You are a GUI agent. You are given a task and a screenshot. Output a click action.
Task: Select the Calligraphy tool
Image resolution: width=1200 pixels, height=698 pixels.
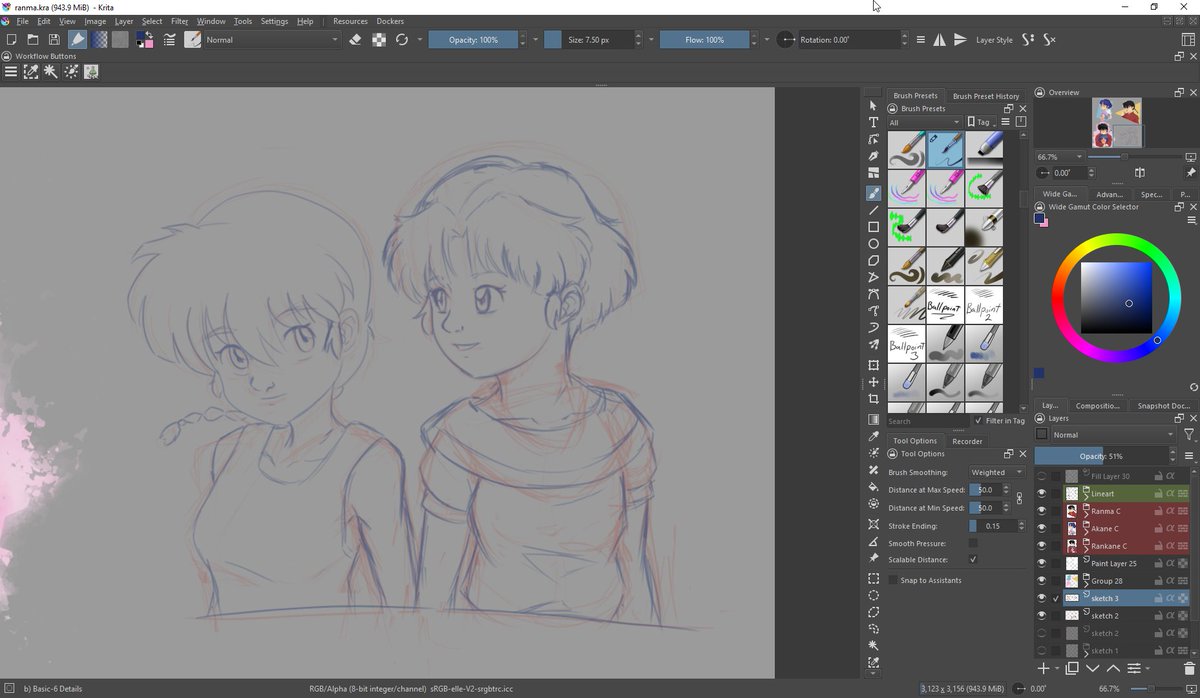(x=873, y=156)
